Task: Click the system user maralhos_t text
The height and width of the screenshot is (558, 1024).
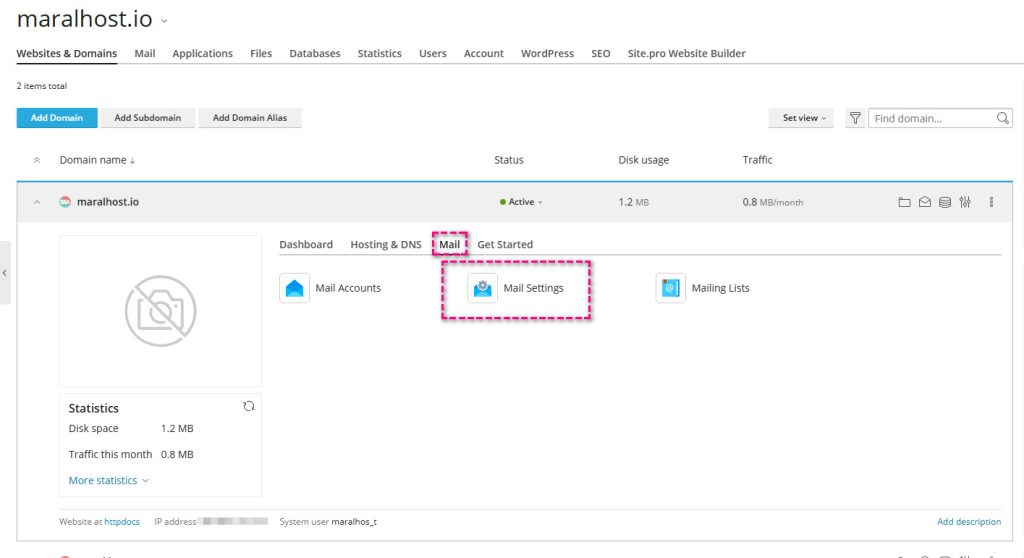Action: click(354, 521)
